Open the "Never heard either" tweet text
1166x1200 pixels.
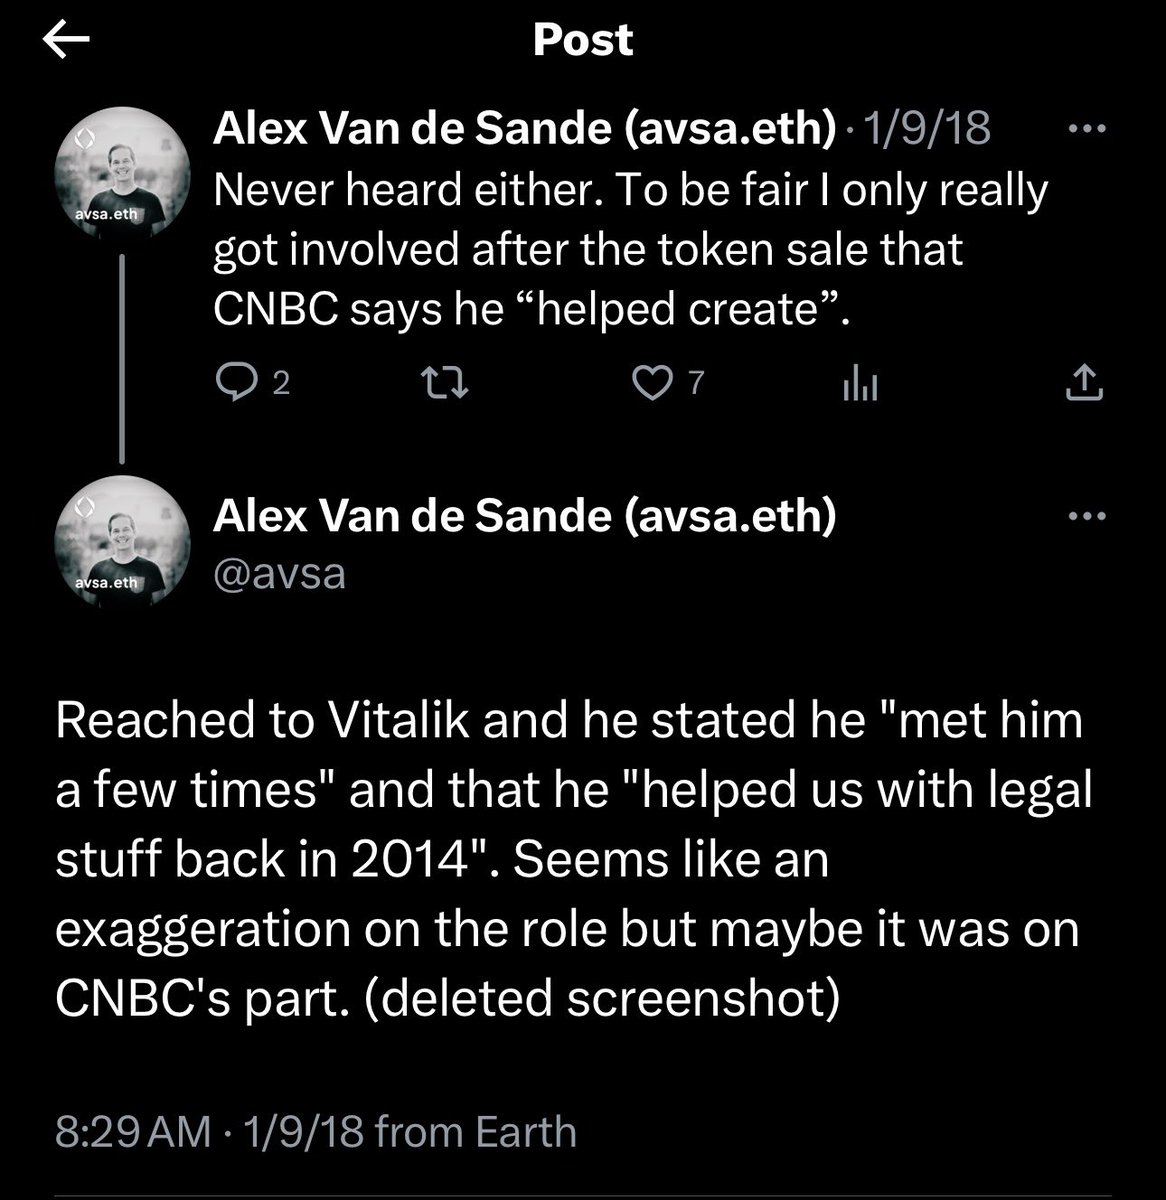tap(630, 250)
